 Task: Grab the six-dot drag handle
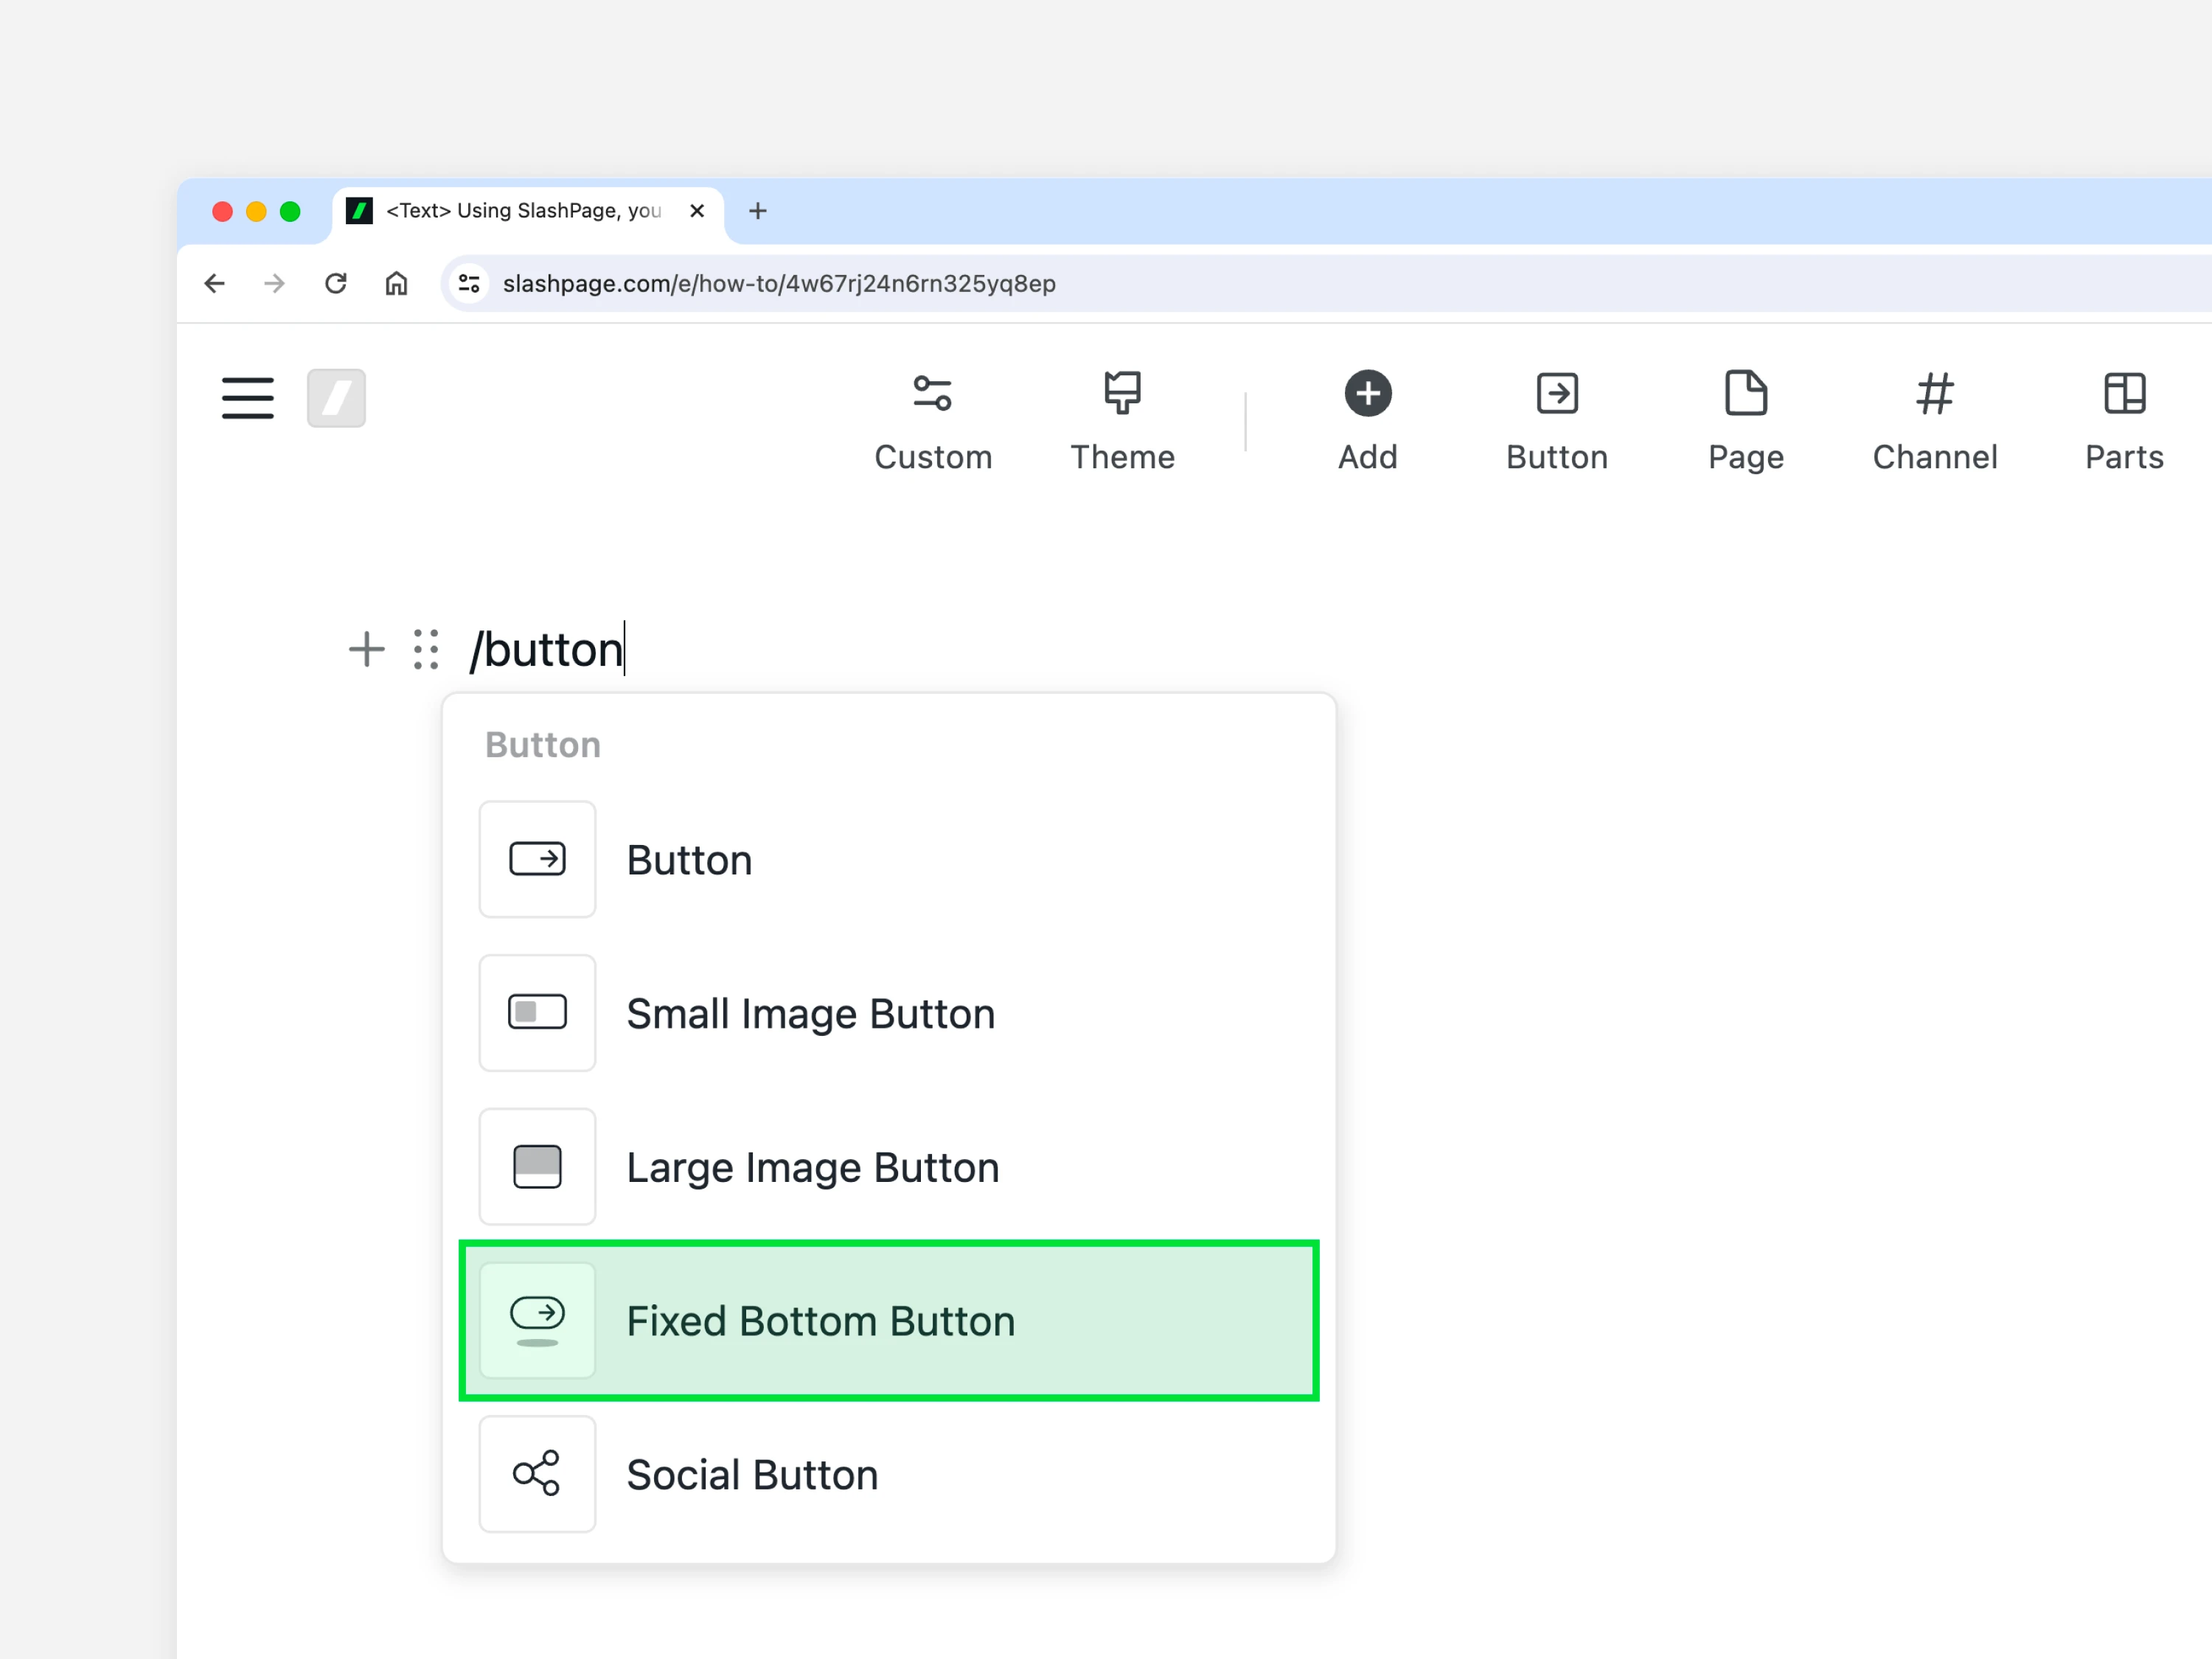[x=426, y=649]
